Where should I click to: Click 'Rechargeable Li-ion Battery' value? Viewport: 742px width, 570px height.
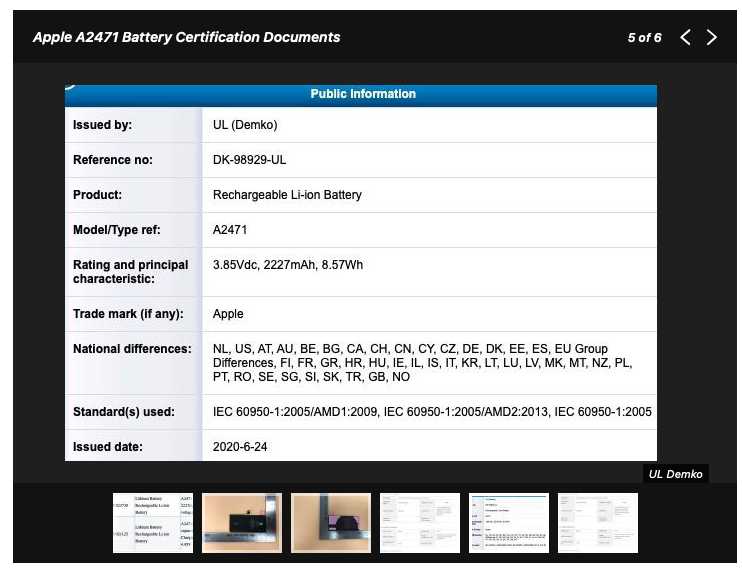click(287, 195)
